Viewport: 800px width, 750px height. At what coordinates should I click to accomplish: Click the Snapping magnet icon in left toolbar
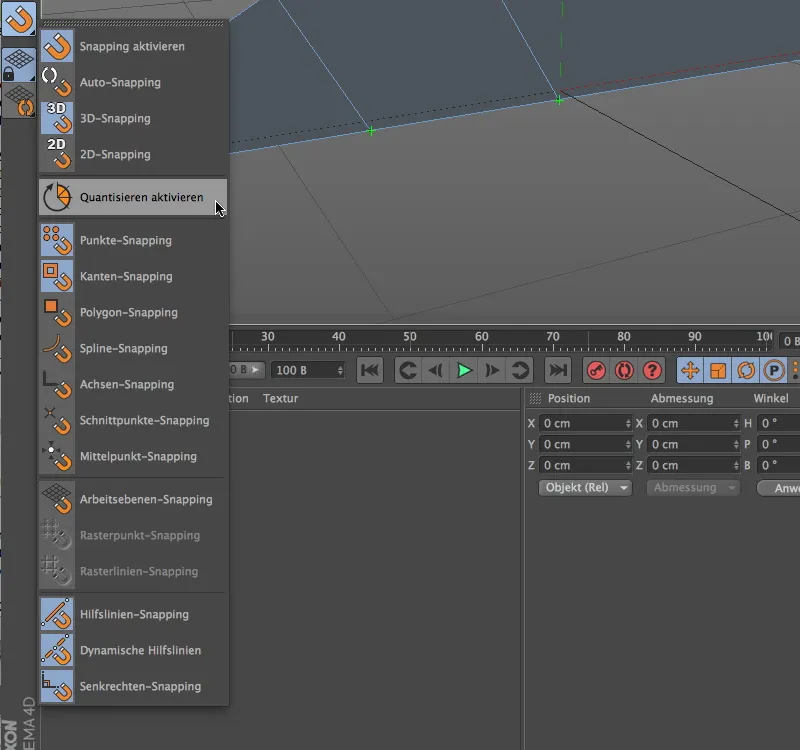pyautogui.click(x=19, y=19)
